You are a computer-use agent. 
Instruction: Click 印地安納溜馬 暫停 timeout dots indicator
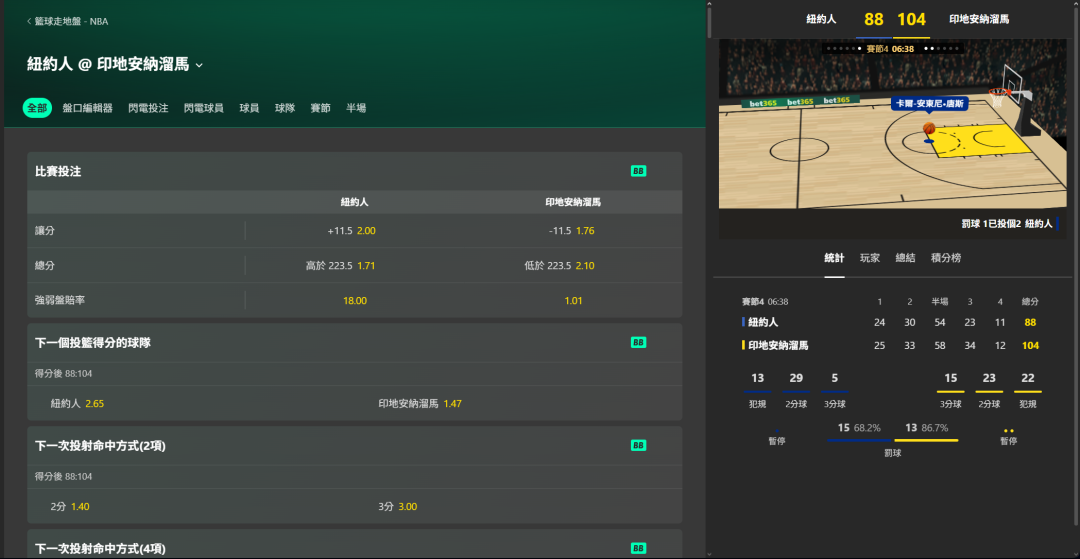tap(1009, 431)
